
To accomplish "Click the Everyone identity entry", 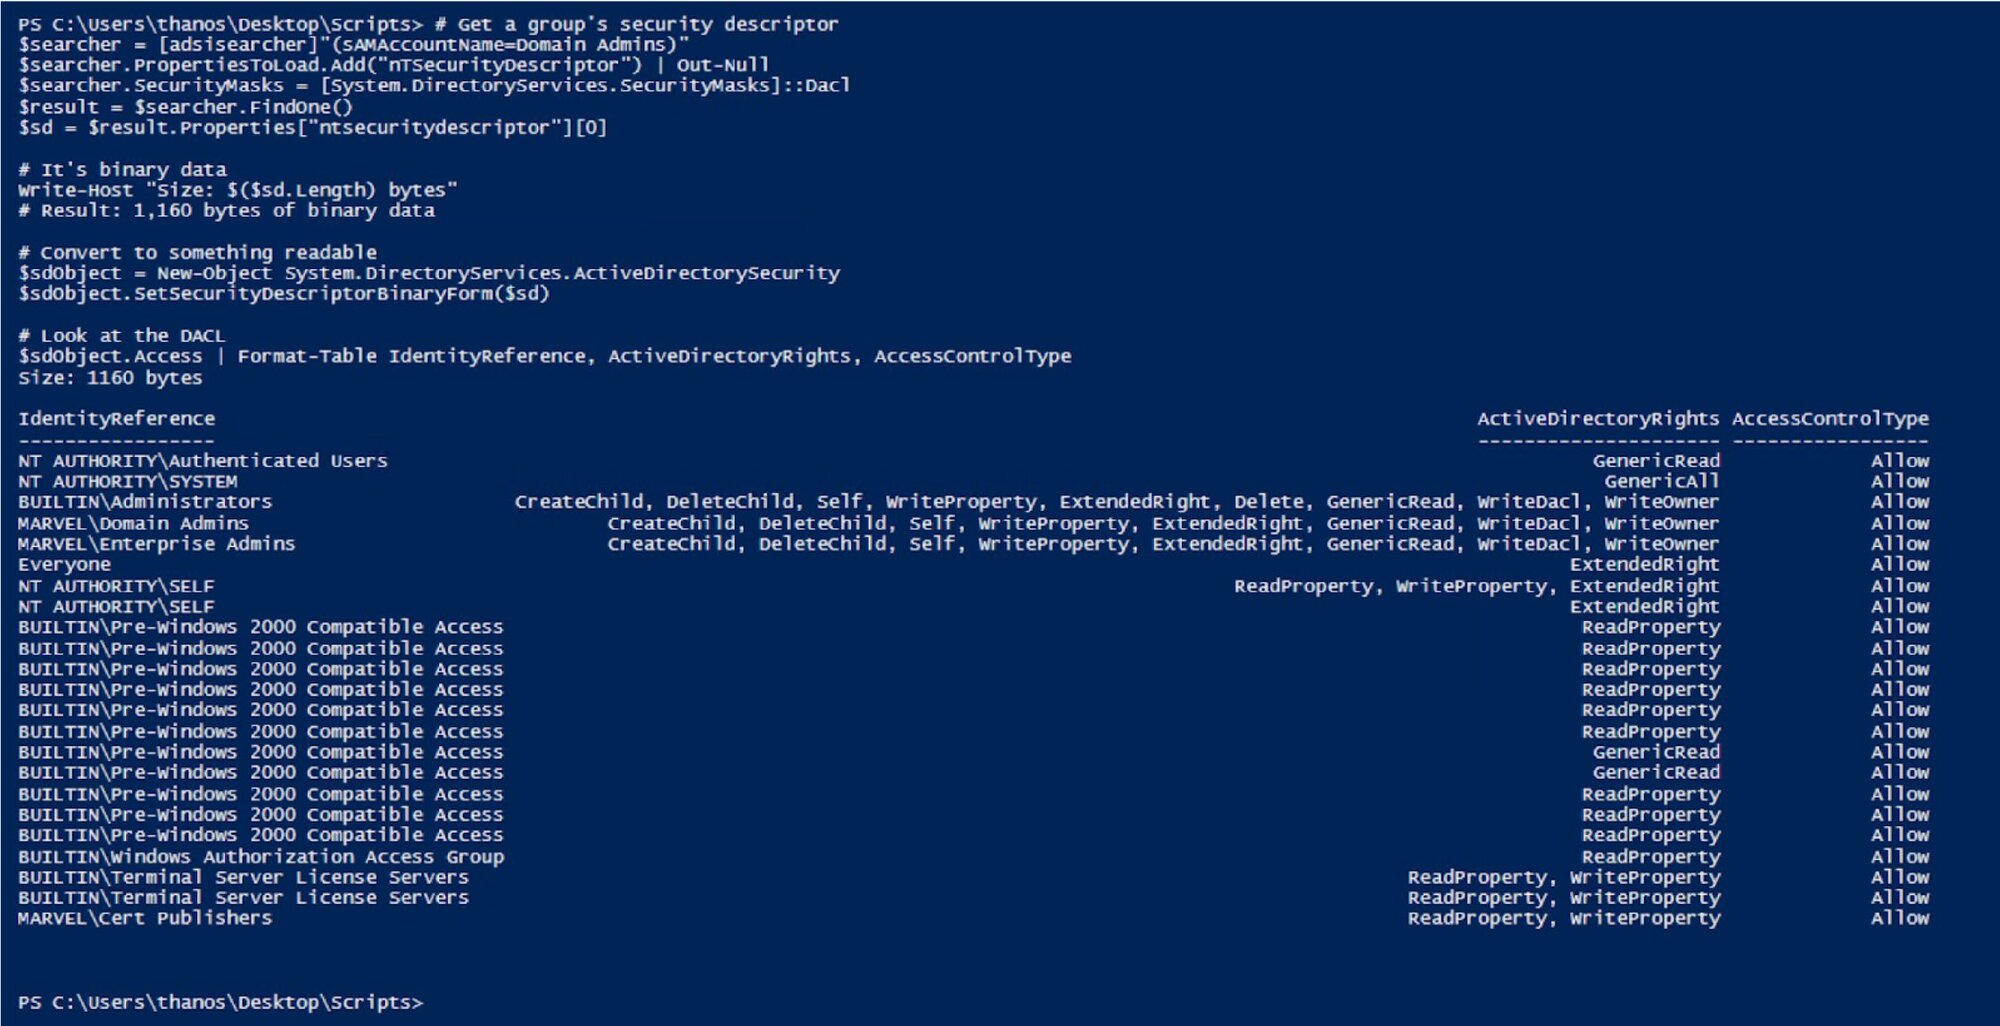I will [x=64, y=565].
